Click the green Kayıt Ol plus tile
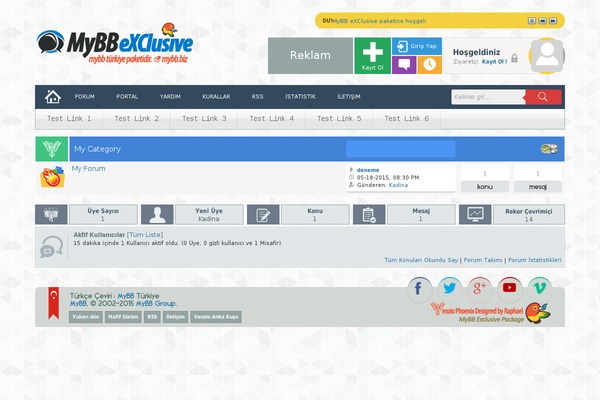 [x=373, y=56]
